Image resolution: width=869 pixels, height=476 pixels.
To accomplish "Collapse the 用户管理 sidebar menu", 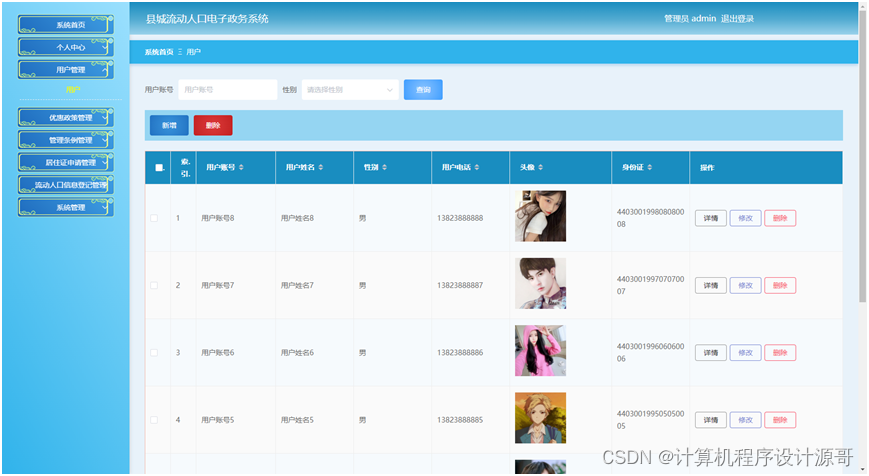I will (66, 70).
